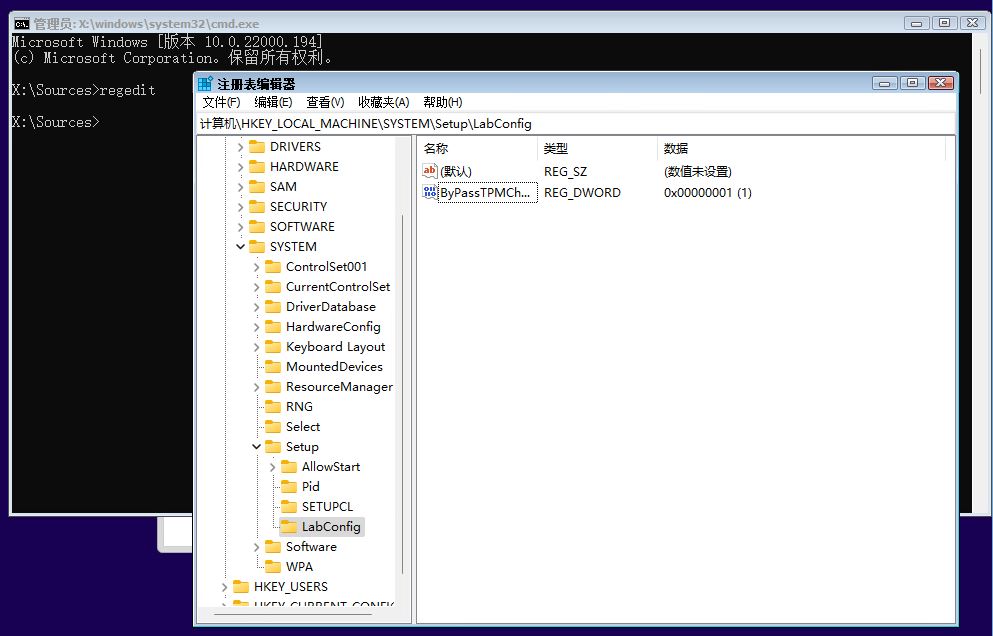This screenshot has width=993, height=636.
Task: Click the Setup folder icon
Action: coord(272,447)
